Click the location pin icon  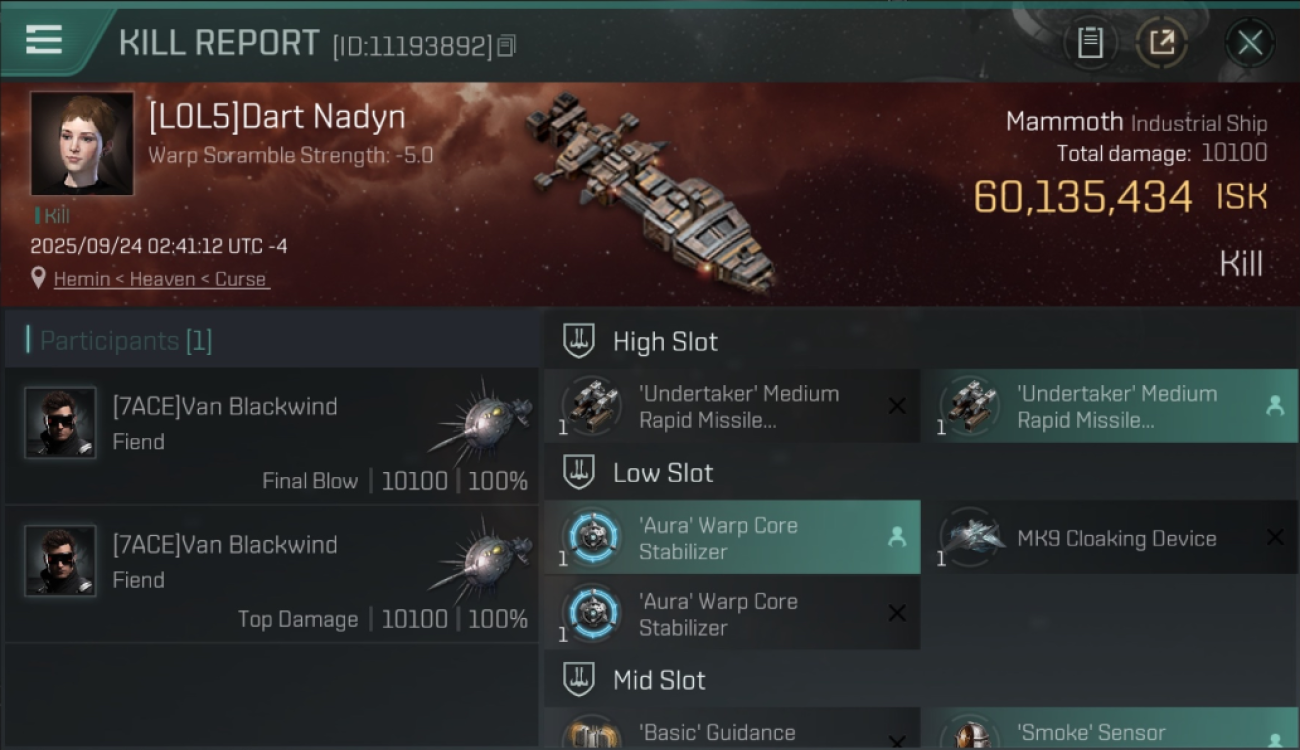click(x=39, y=279)
